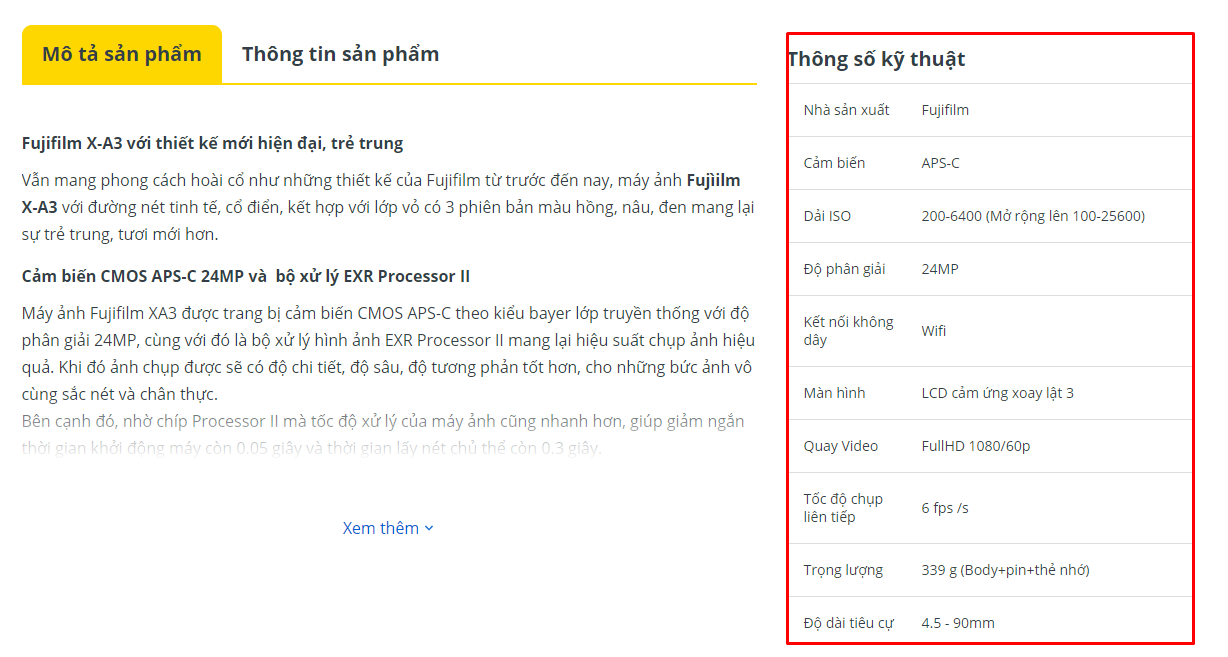Click the focal length value "4.5 - 90mm"
This screenshot has width=1228, height=657.
(958, 623)
